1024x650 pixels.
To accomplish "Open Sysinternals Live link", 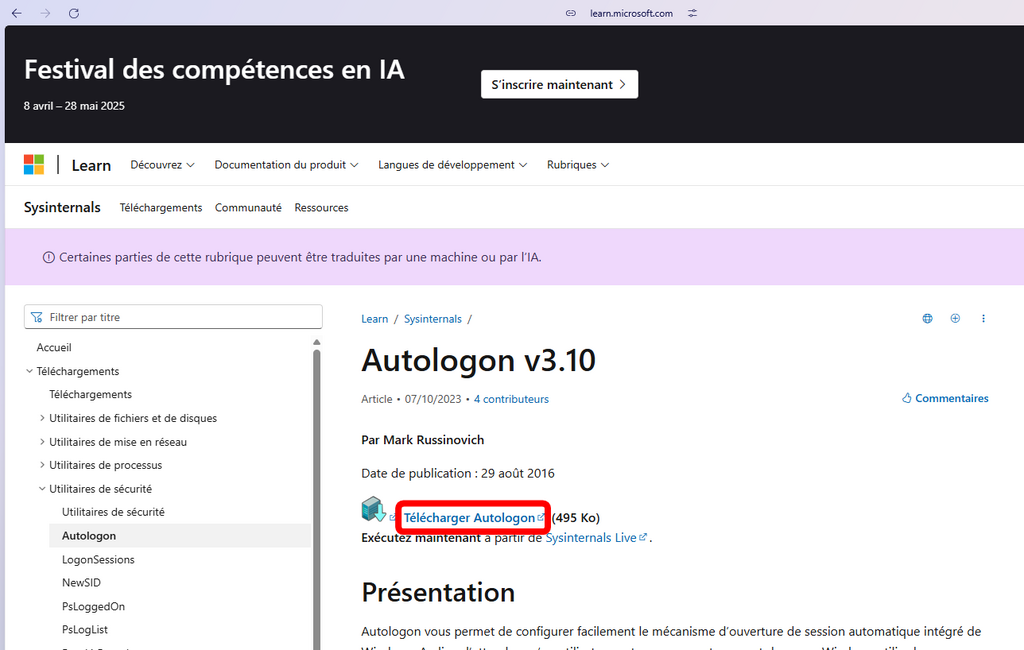I will pos(596,538).
